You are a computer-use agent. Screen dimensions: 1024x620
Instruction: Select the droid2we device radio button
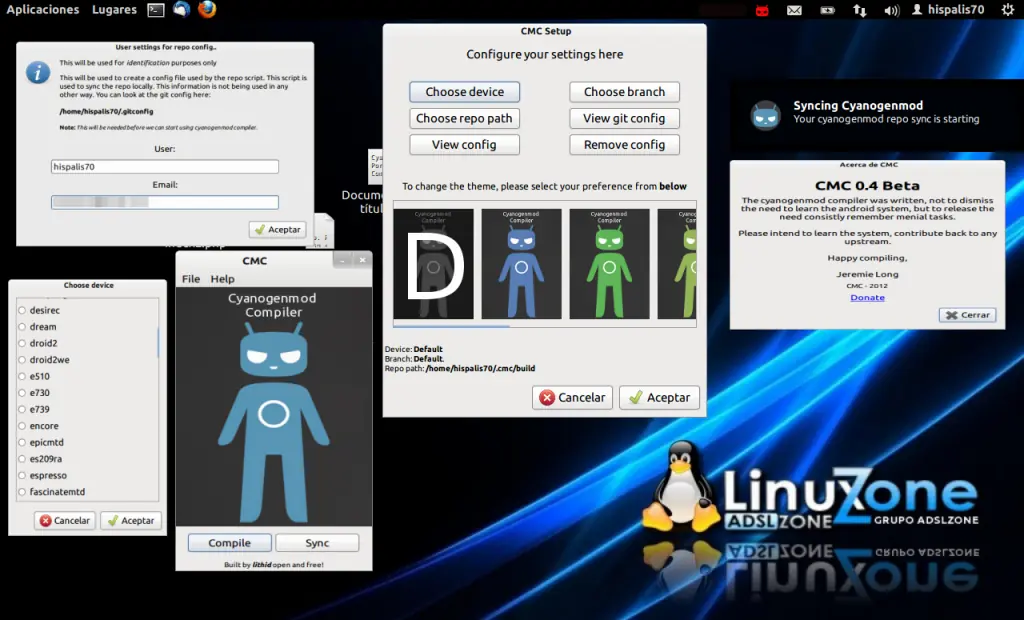coord(22,360)
